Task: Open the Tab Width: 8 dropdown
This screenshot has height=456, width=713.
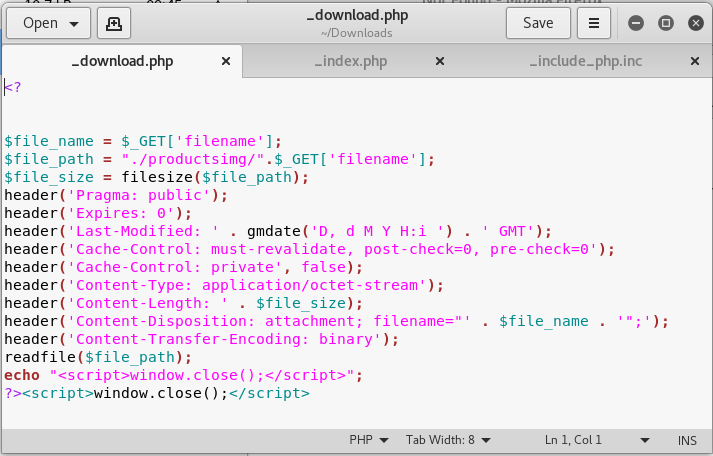Action: tap(448, 440)
